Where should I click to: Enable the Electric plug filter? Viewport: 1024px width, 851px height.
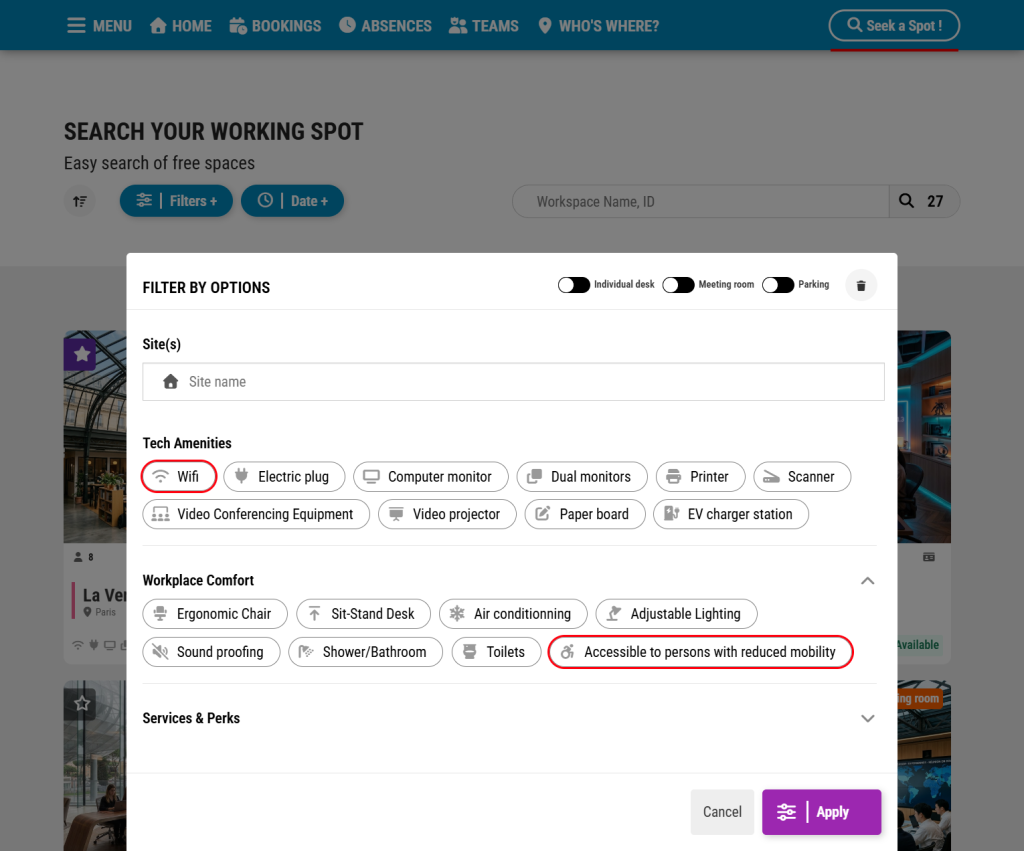(284, 477)
